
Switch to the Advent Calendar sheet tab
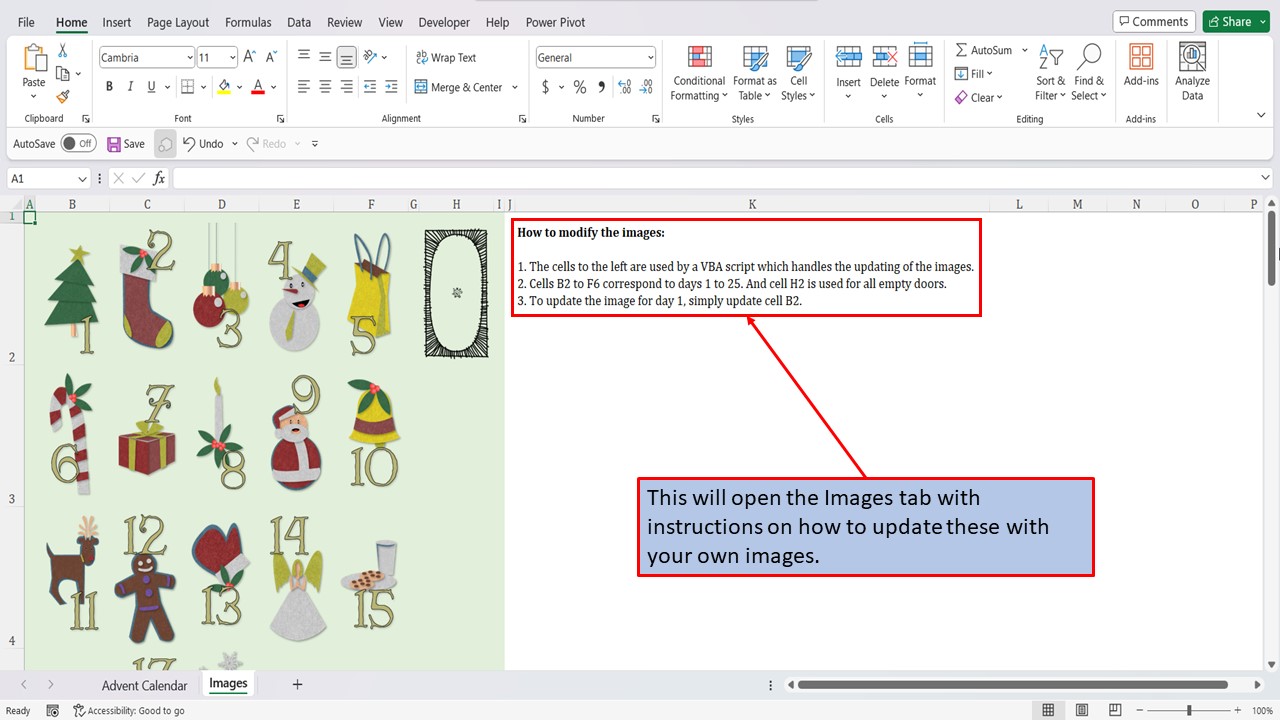pyautogui.click(x=143, y=685)
